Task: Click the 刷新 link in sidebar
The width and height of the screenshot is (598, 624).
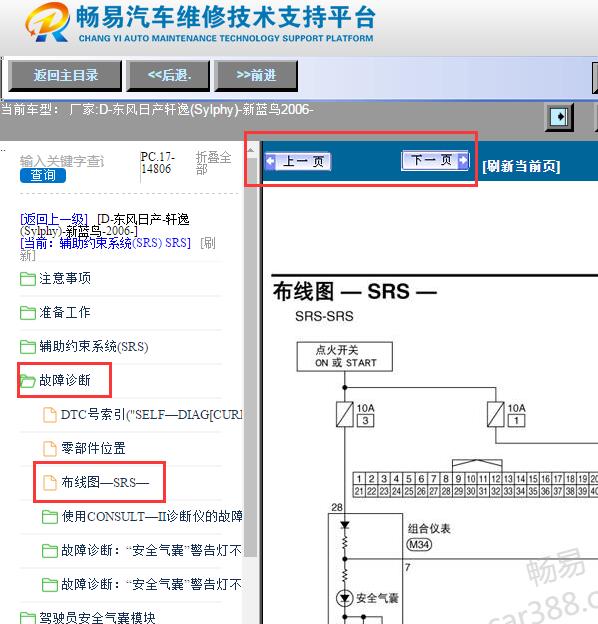Action: click(x=208, y=243)
